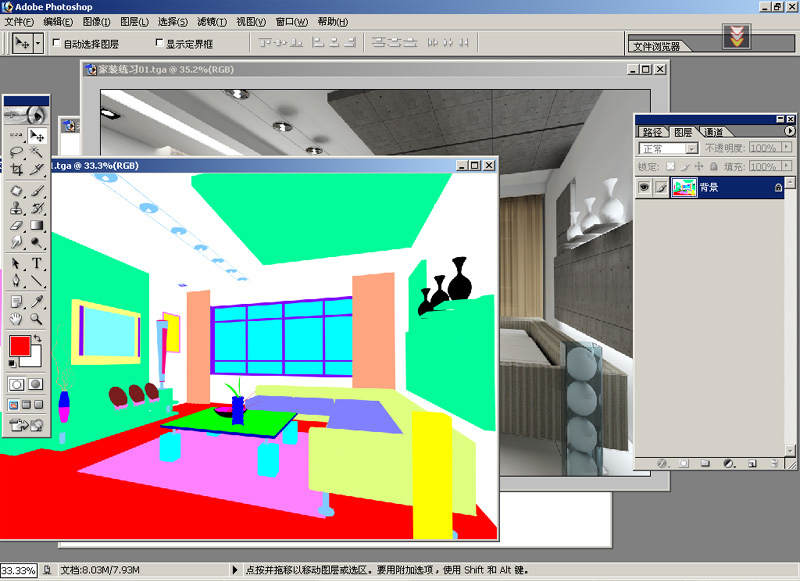Click the new layer button in Layers palette
800x581 pixels.
[752, 463]
